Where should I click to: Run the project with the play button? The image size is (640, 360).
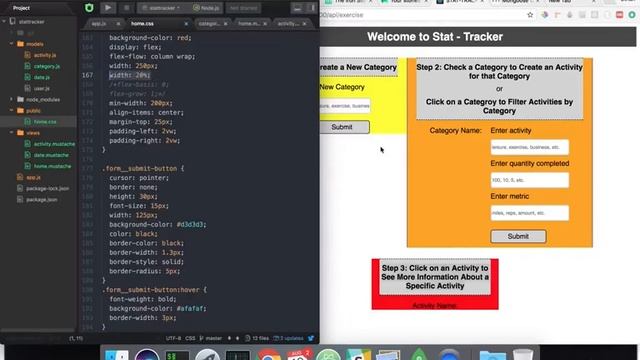[108, 8]
